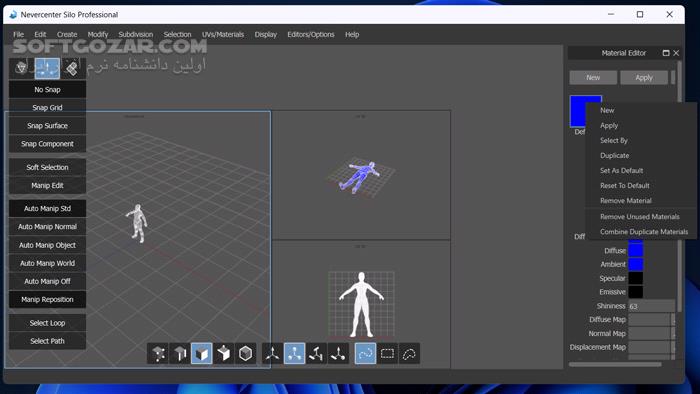The height and width of the screenshot is (394, 700).
Task: Enable Snap Grid
Action: (x=47, y=108)
